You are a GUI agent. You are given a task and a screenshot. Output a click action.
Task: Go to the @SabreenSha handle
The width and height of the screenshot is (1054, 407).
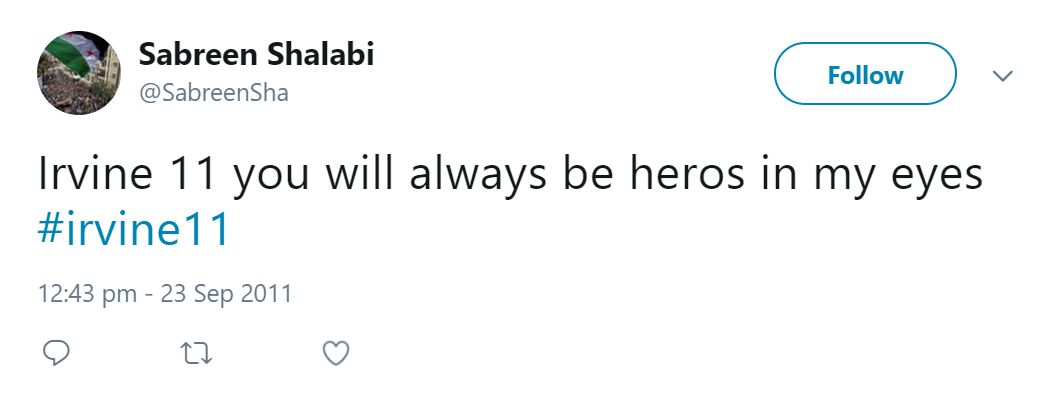[x=214, y=93]
